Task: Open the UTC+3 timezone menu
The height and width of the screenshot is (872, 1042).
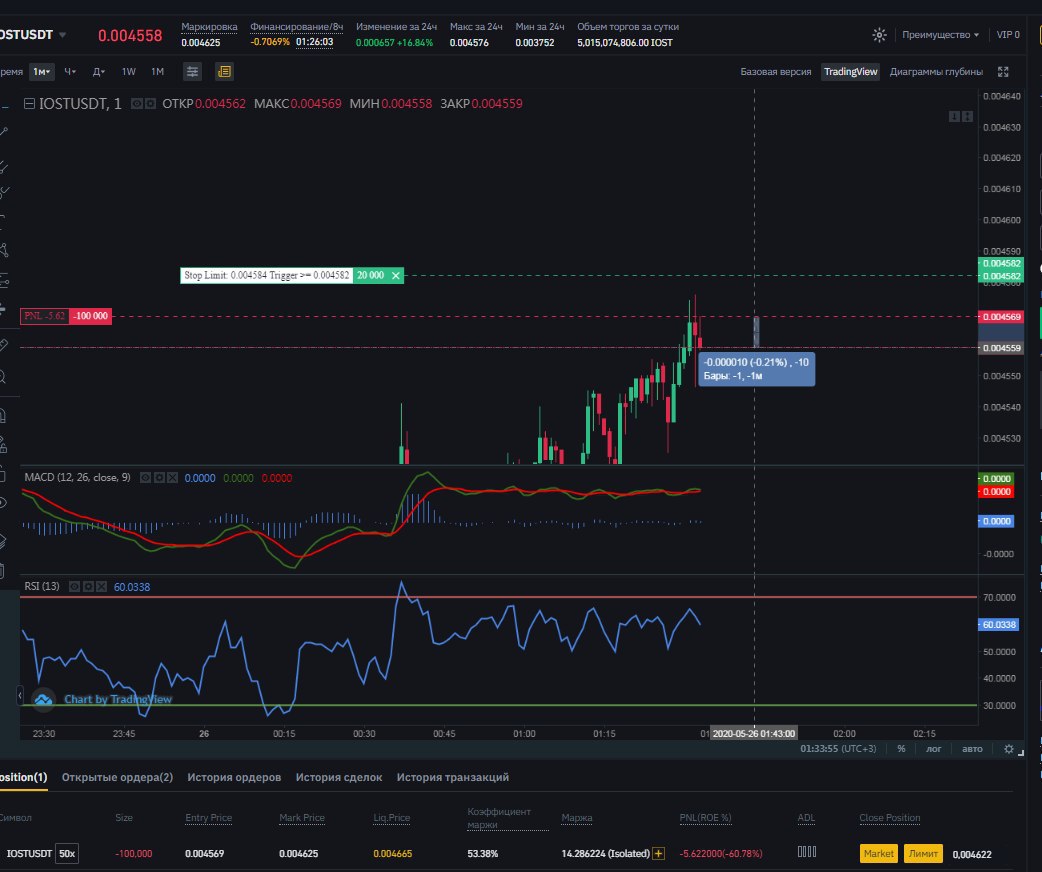Action: 838,749
